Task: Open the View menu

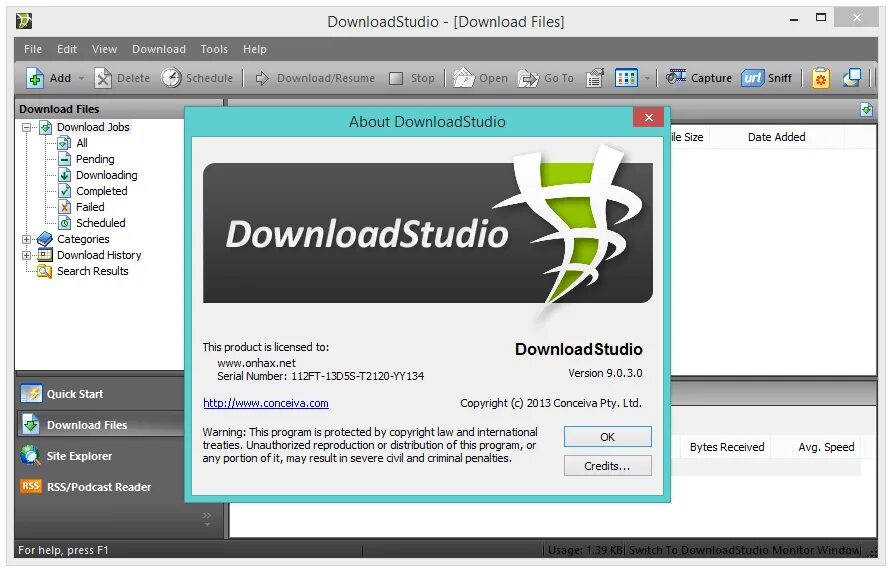Action: [105, 49]
